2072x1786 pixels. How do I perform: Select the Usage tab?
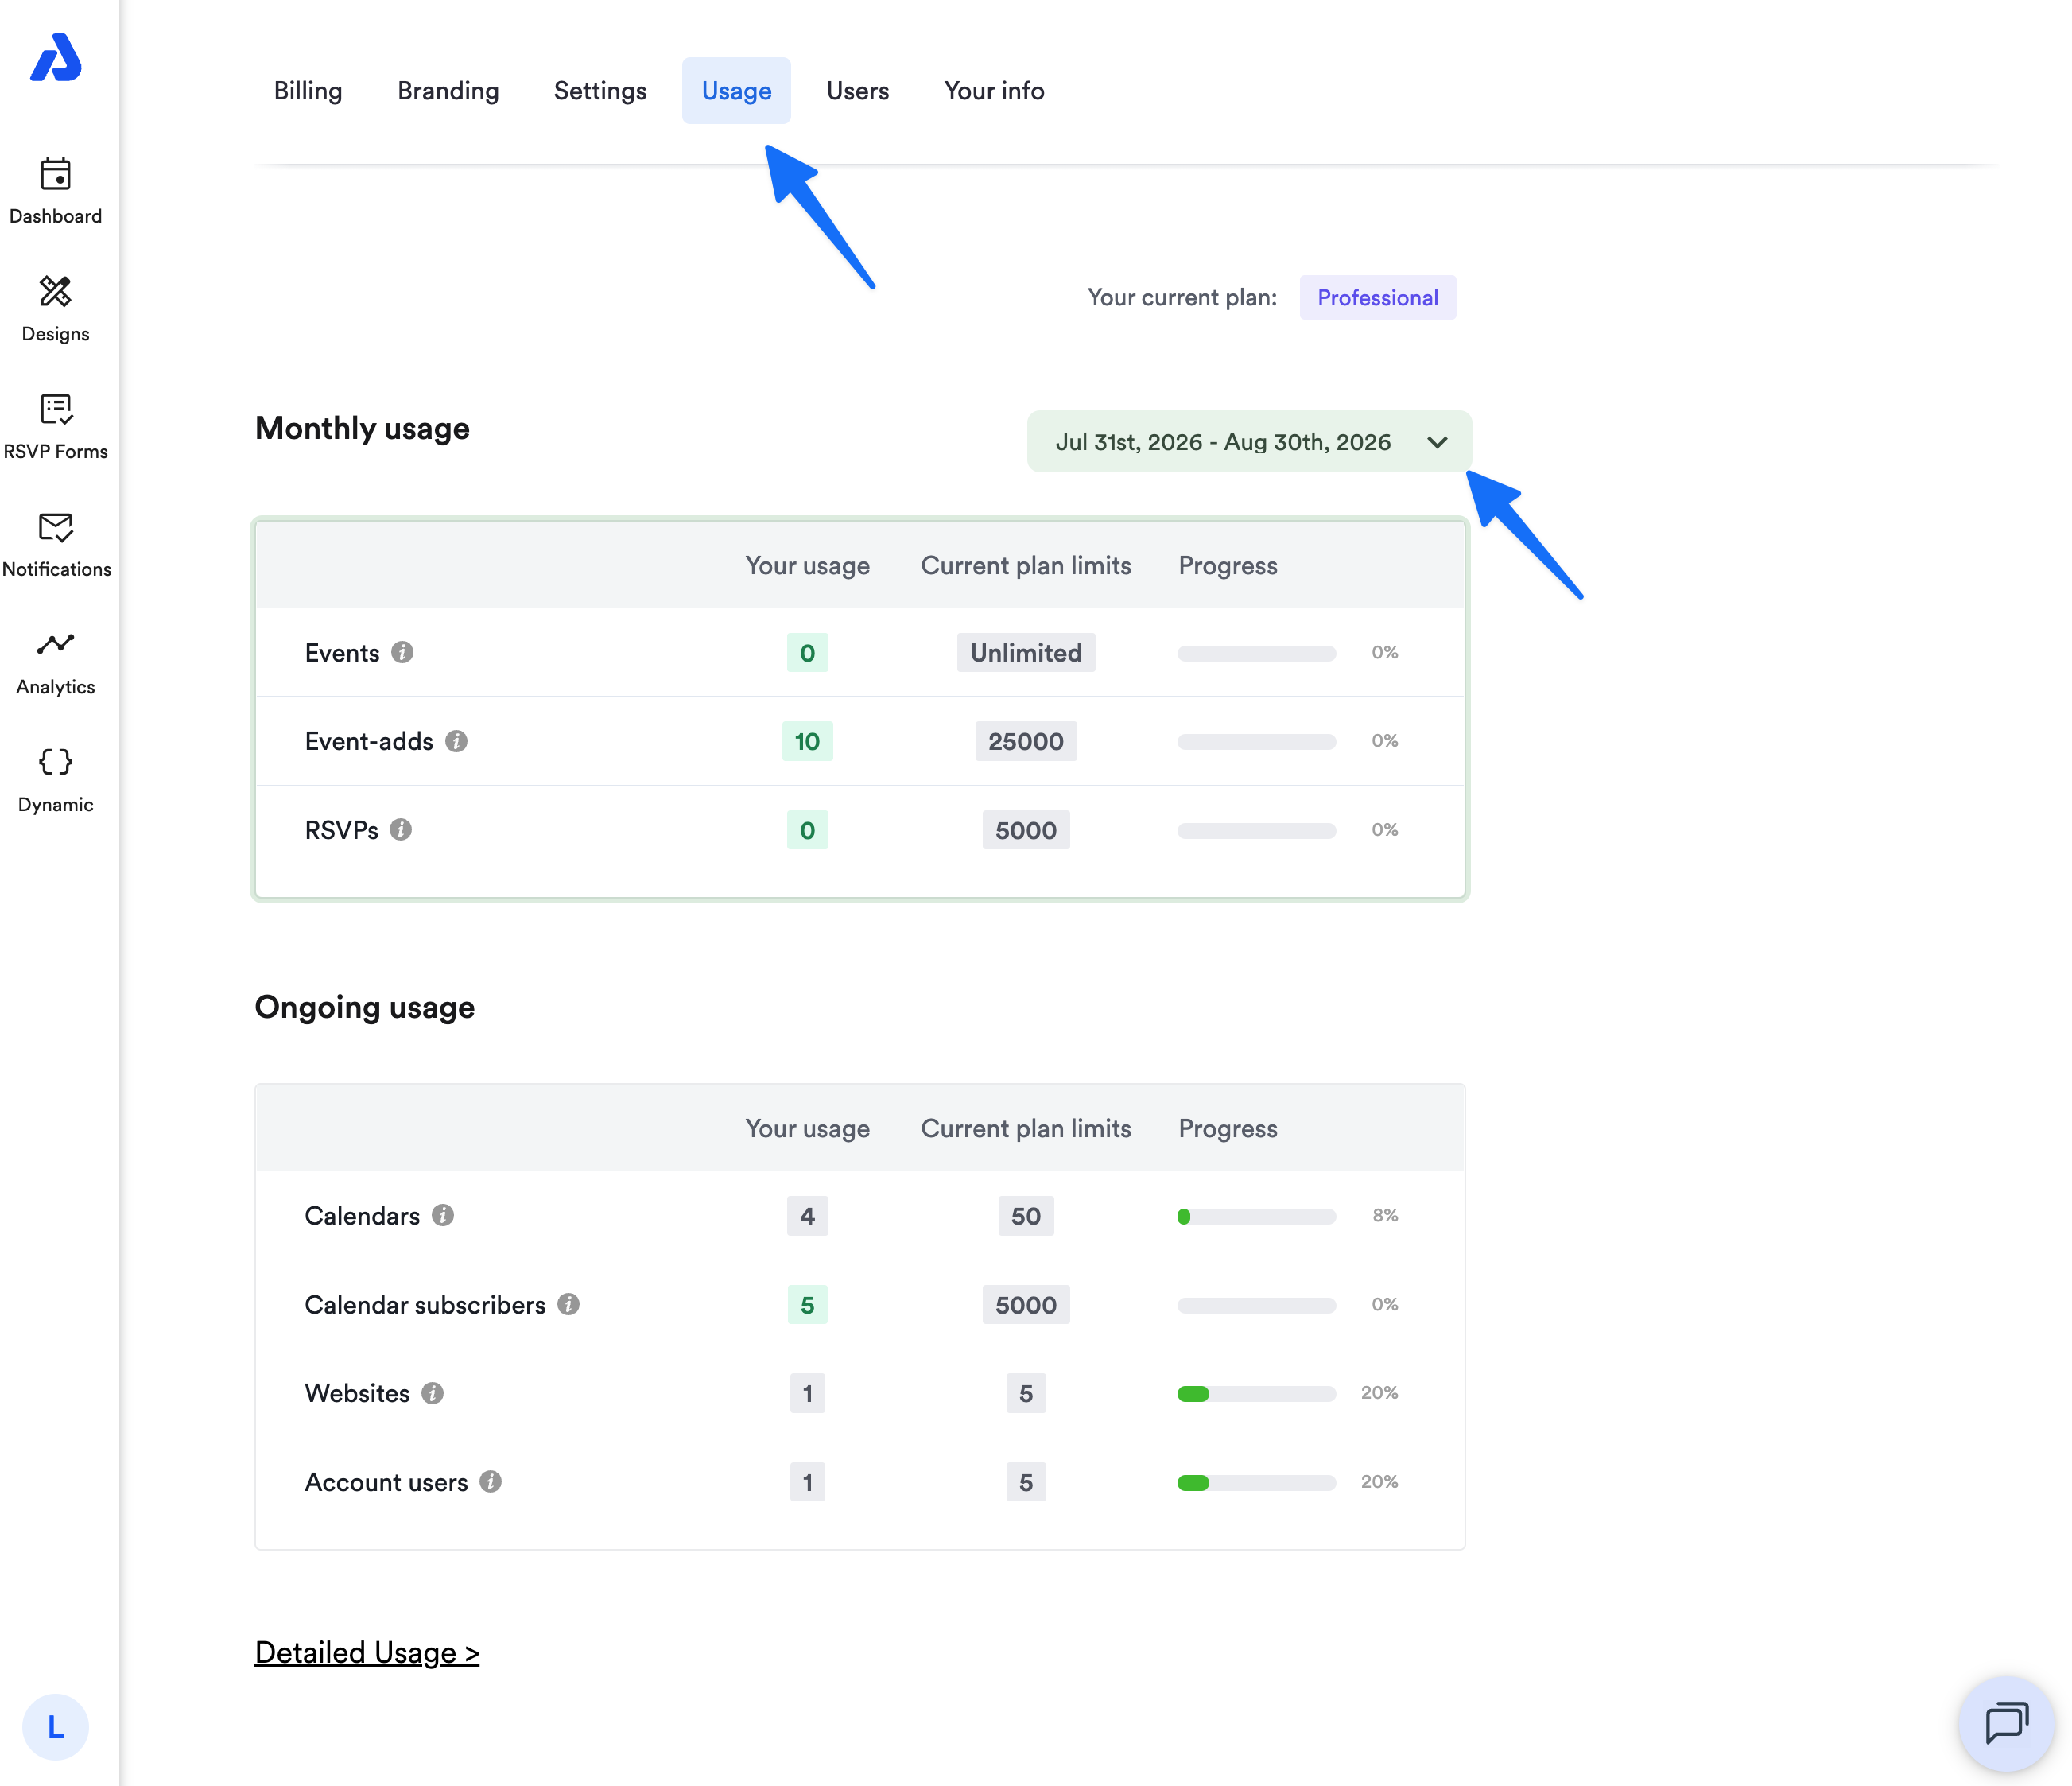[736, 91]
